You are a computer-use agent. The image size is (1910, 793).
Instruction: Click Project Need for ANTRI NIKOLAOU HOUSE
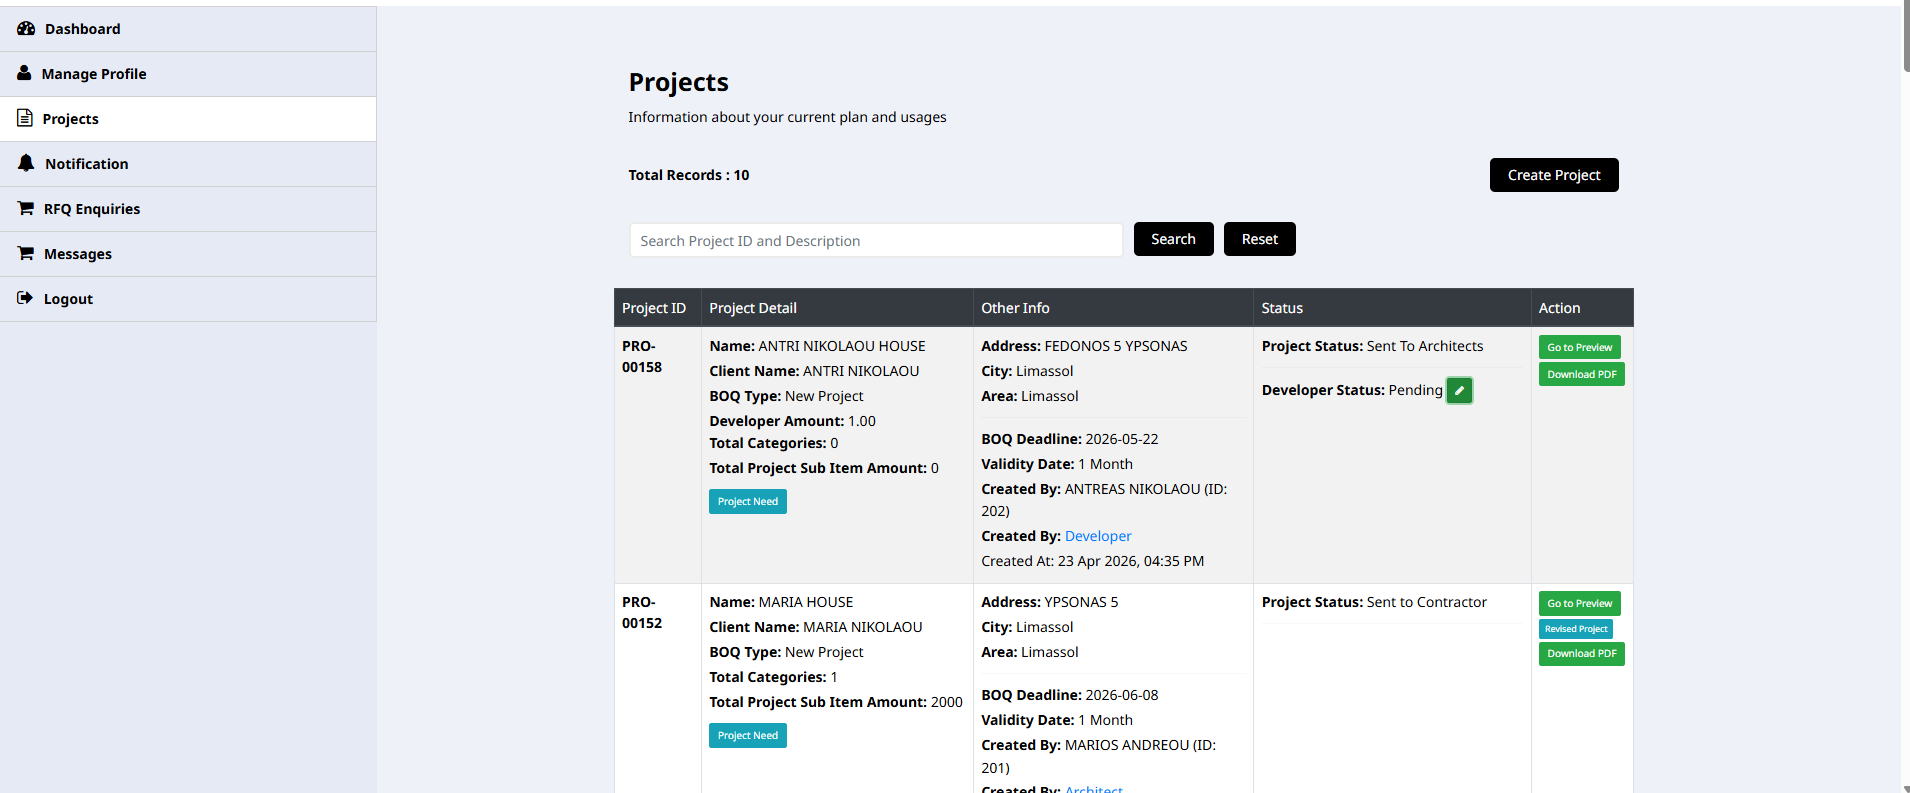pos(748,501)
